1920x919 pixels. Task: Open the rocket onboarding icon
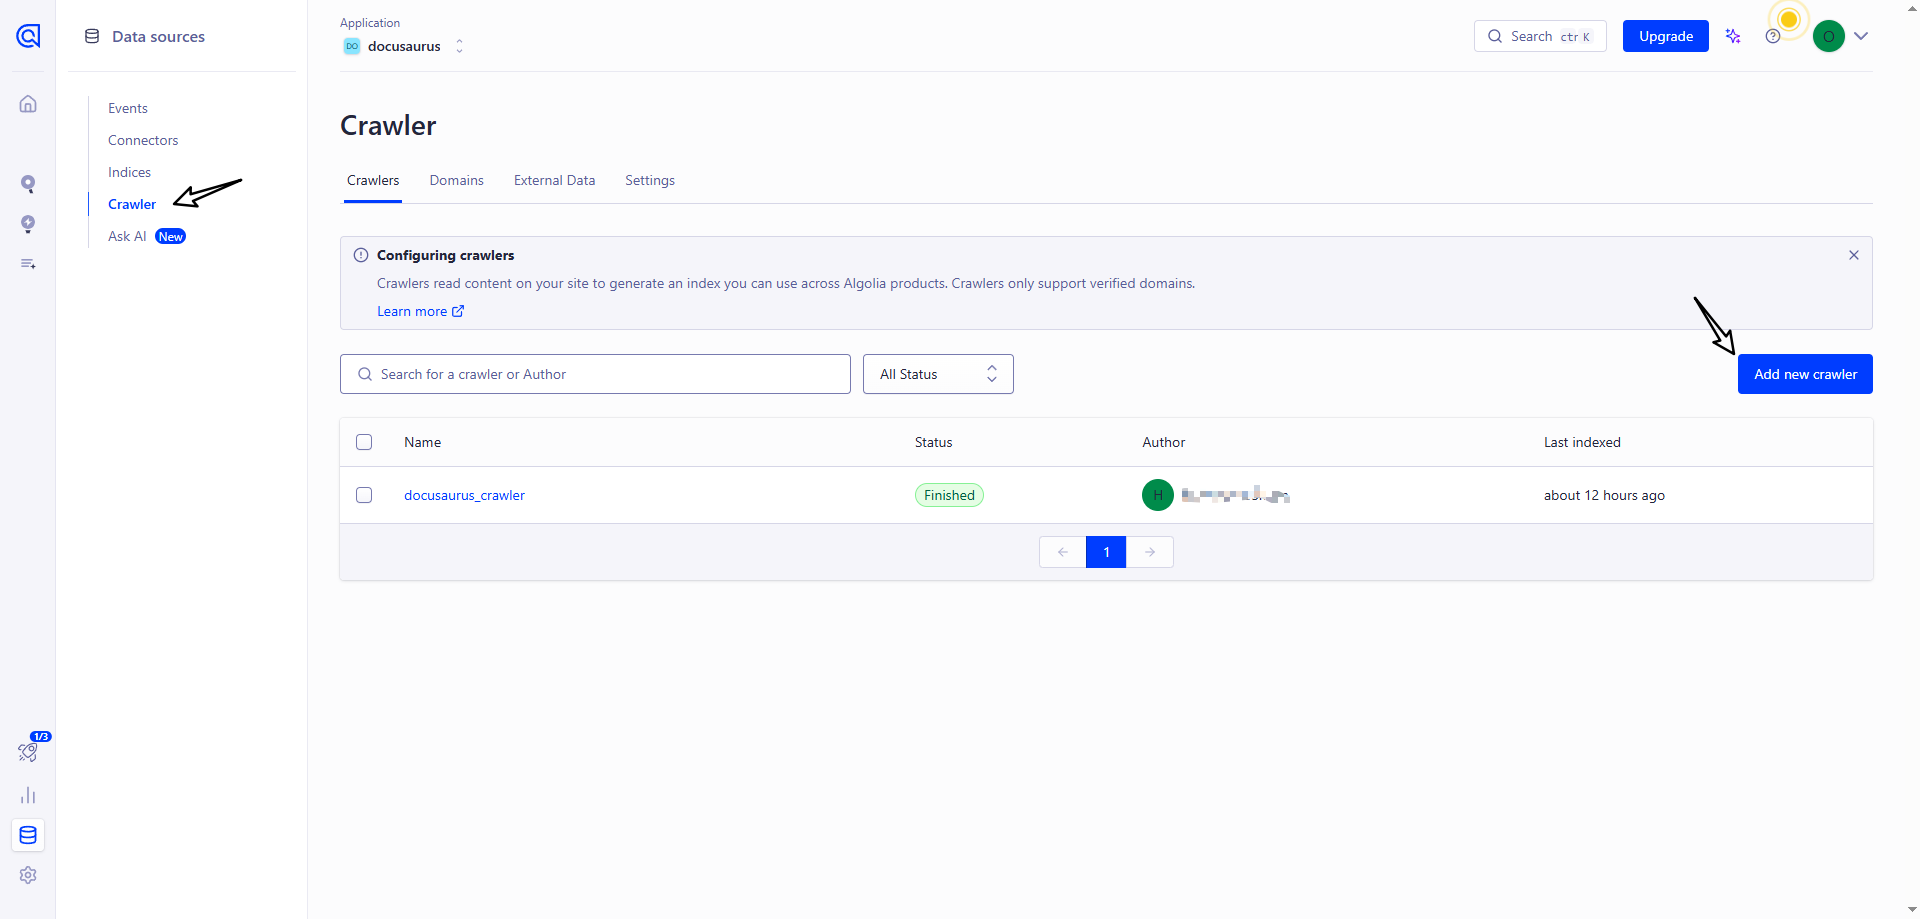click(28, 752)
